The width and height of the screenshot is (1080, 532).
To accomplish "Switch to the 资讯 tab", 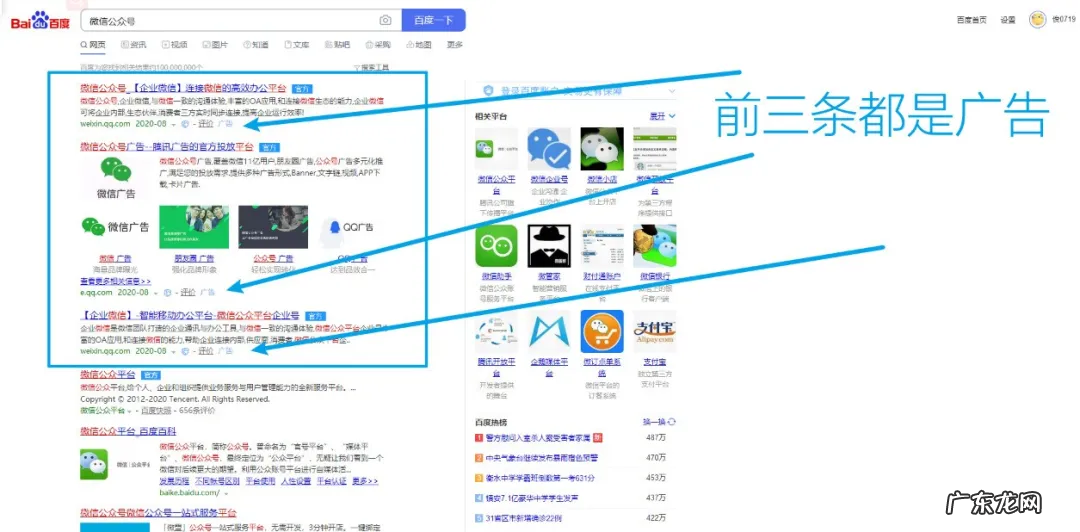I will [134, 45].
